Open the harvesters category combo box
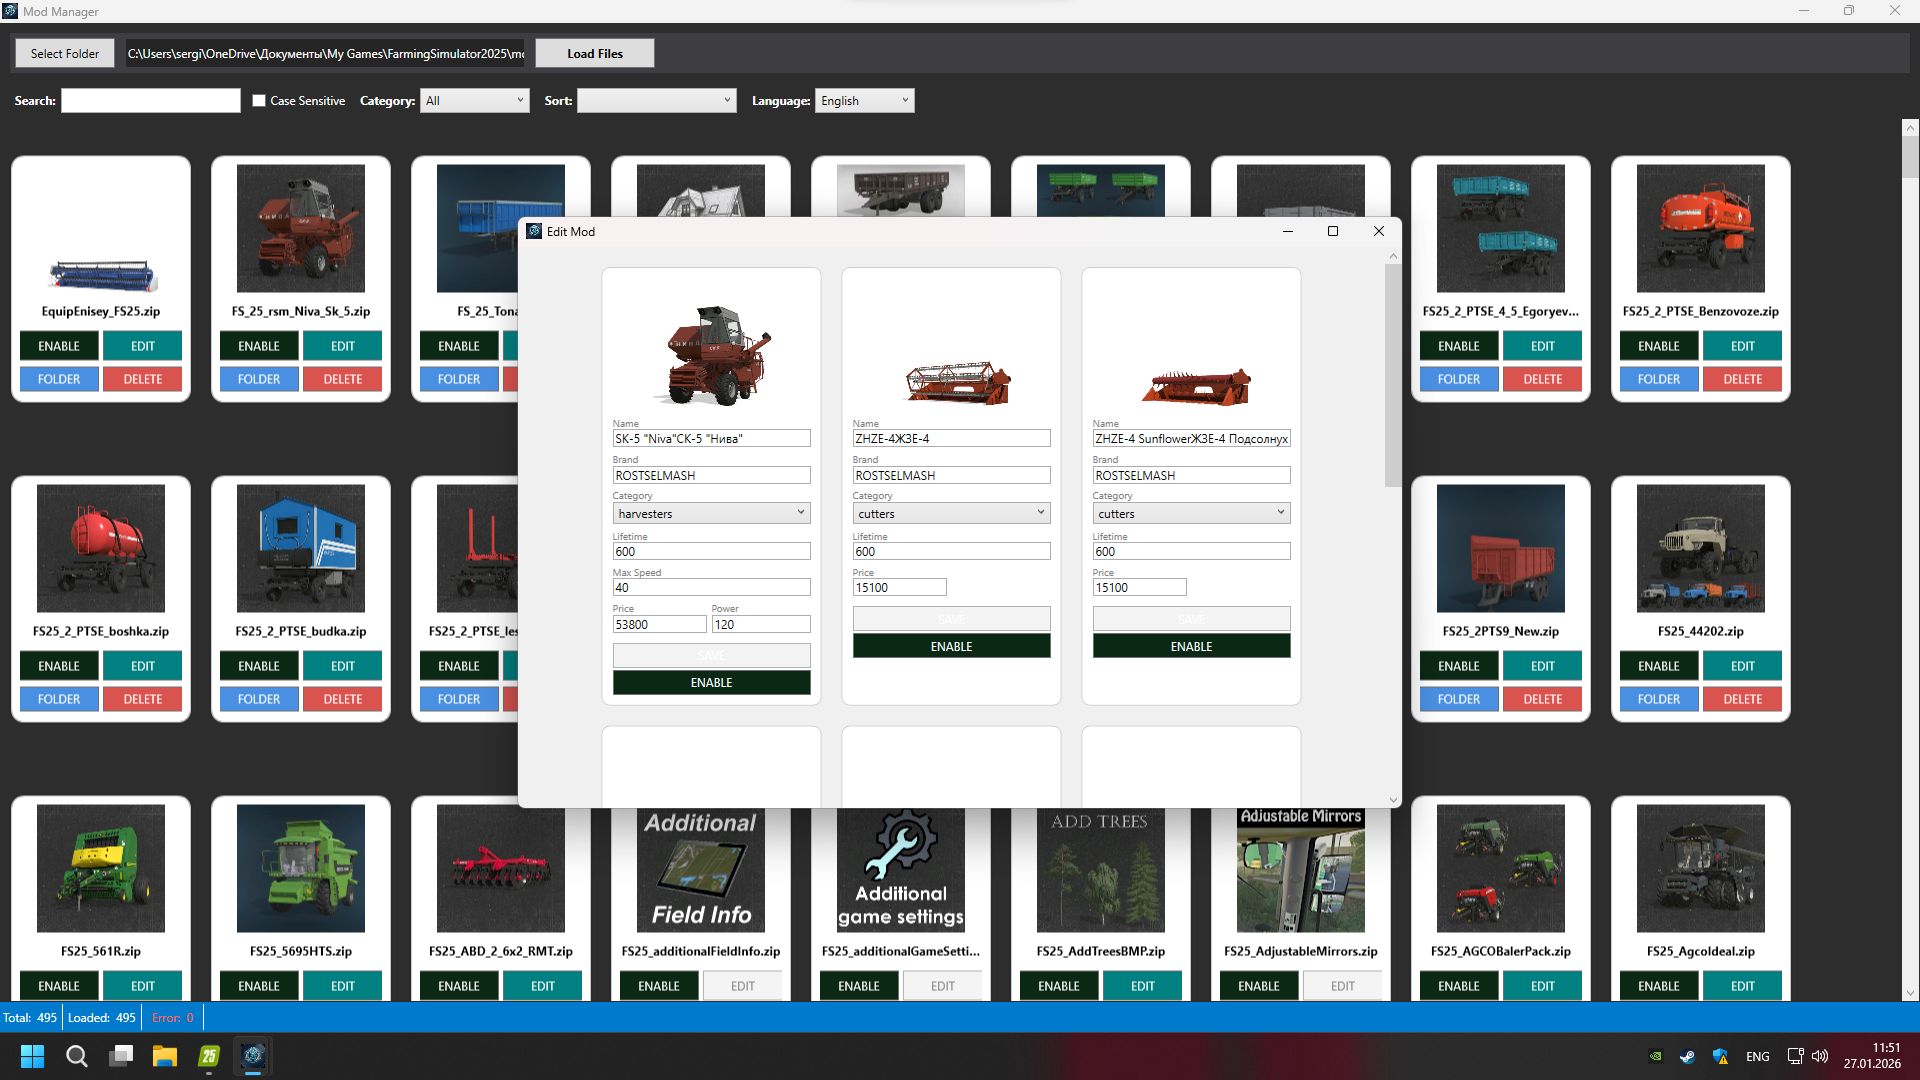The width and height of the screenshot is (1920, 1080). pyautogui.click(x=711, y=513)
